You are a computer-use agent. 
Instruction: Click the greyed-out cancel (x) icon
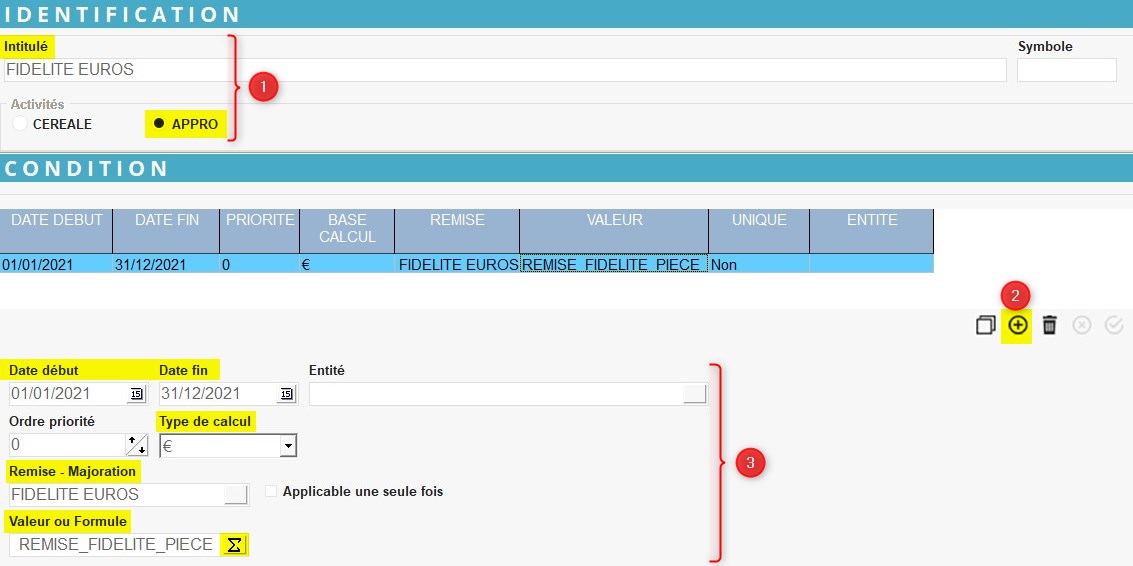(1082, 325)
